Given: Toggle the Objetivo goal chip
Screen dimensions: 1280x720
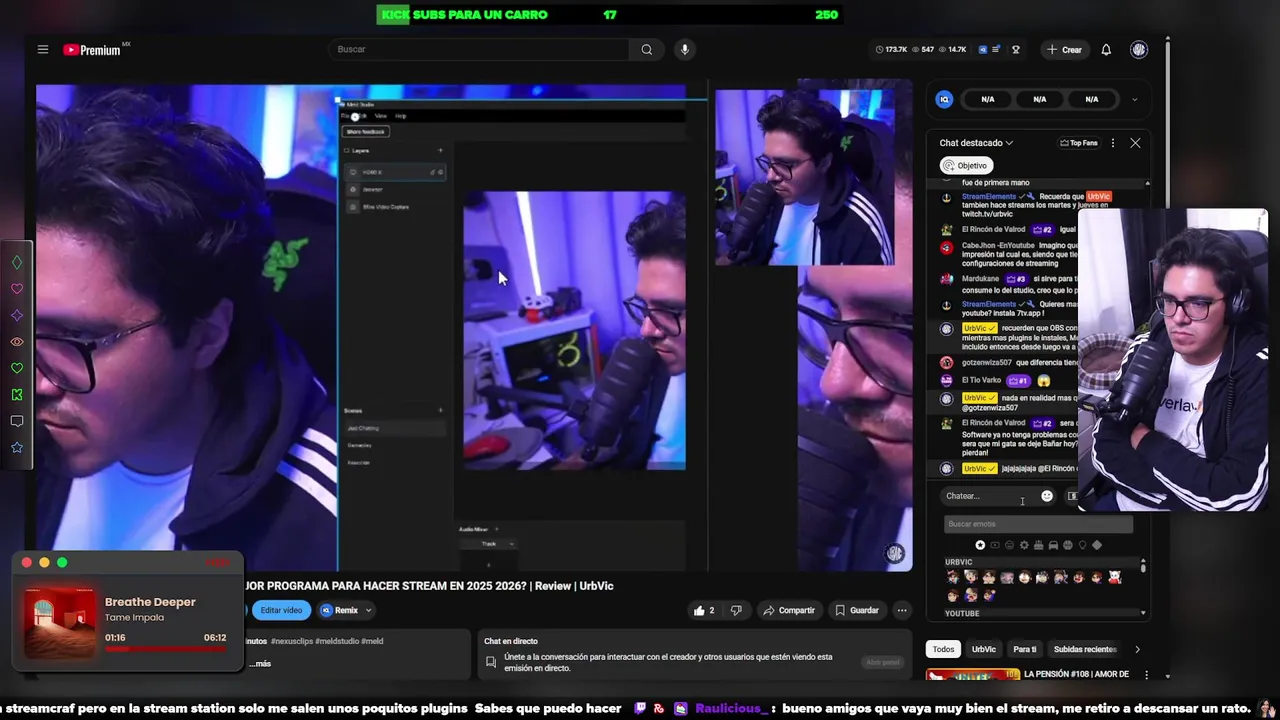Looking at the screenshot, I should point(965,165).
